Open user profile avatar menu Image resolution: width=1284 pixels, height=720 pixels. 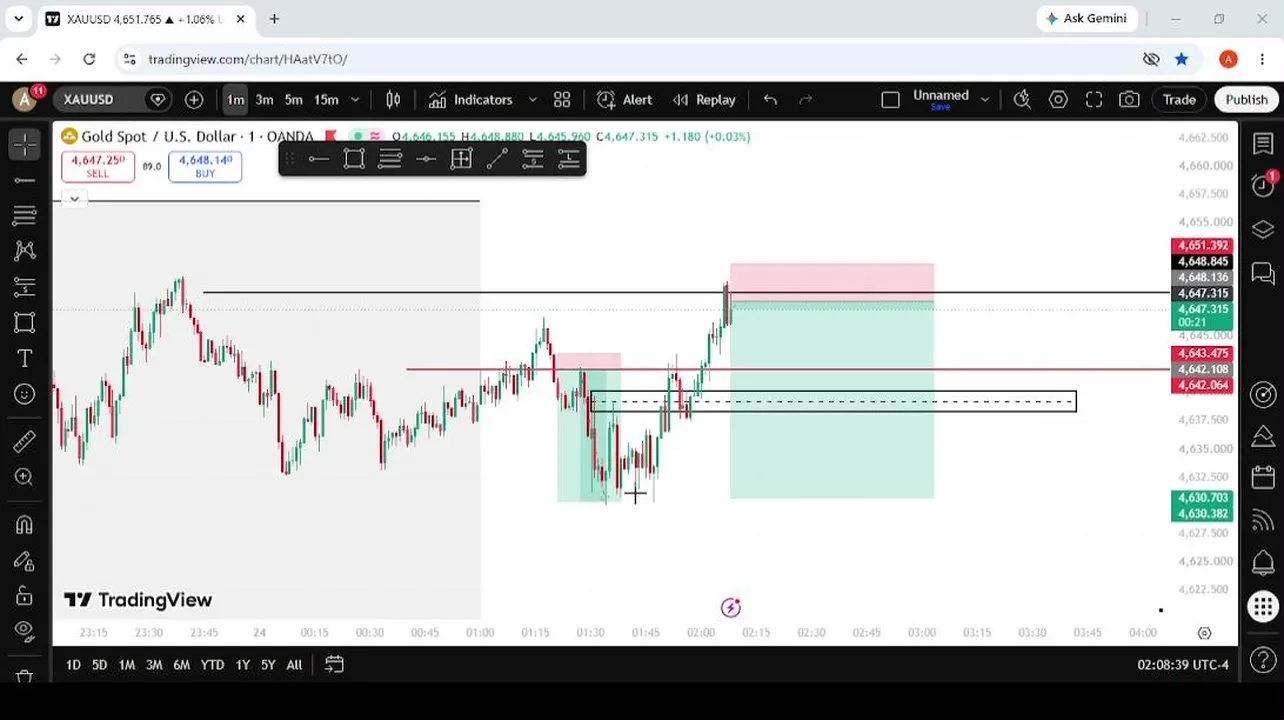(25, 99)
